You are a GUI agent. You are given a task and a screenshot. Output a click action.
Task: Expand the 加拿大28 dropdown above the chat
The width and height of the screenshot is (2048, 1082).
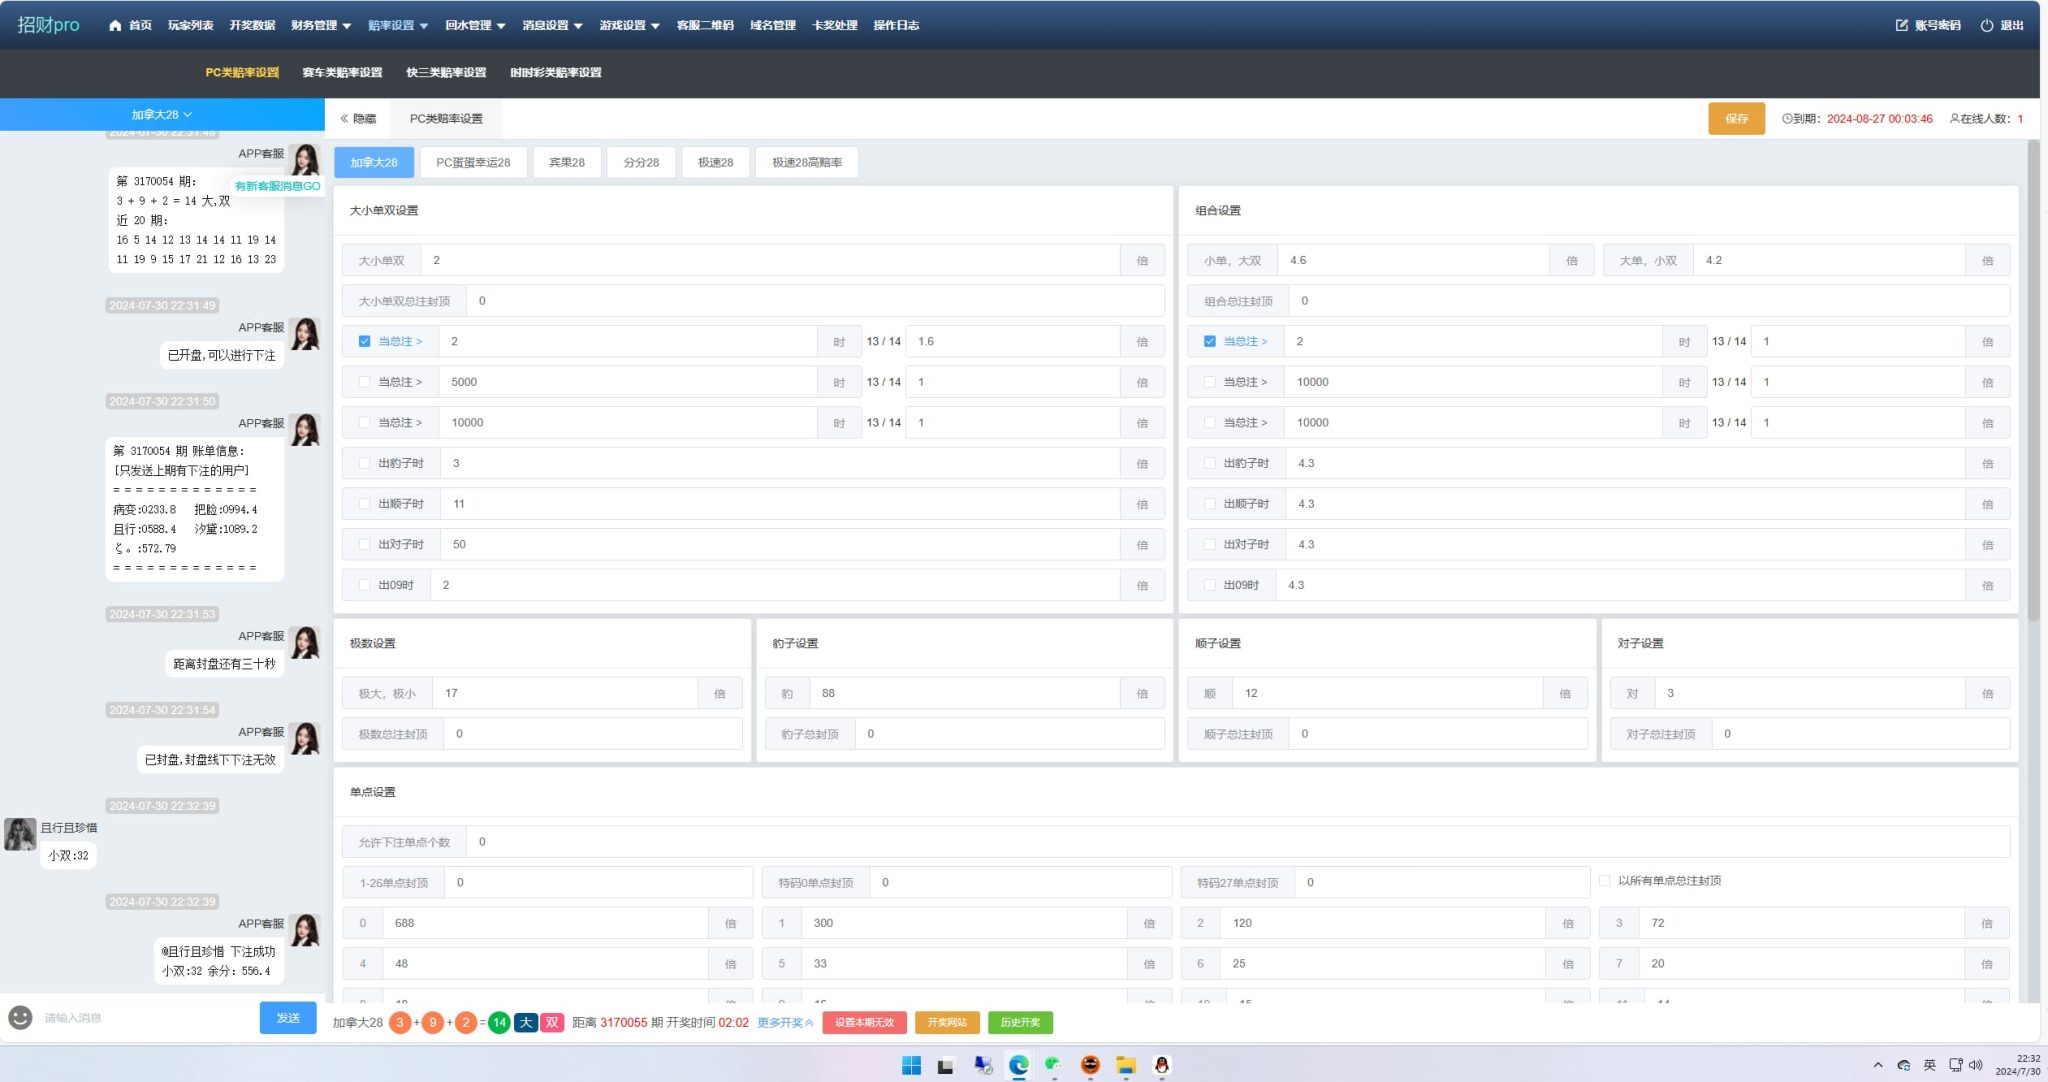click(161, 114)
